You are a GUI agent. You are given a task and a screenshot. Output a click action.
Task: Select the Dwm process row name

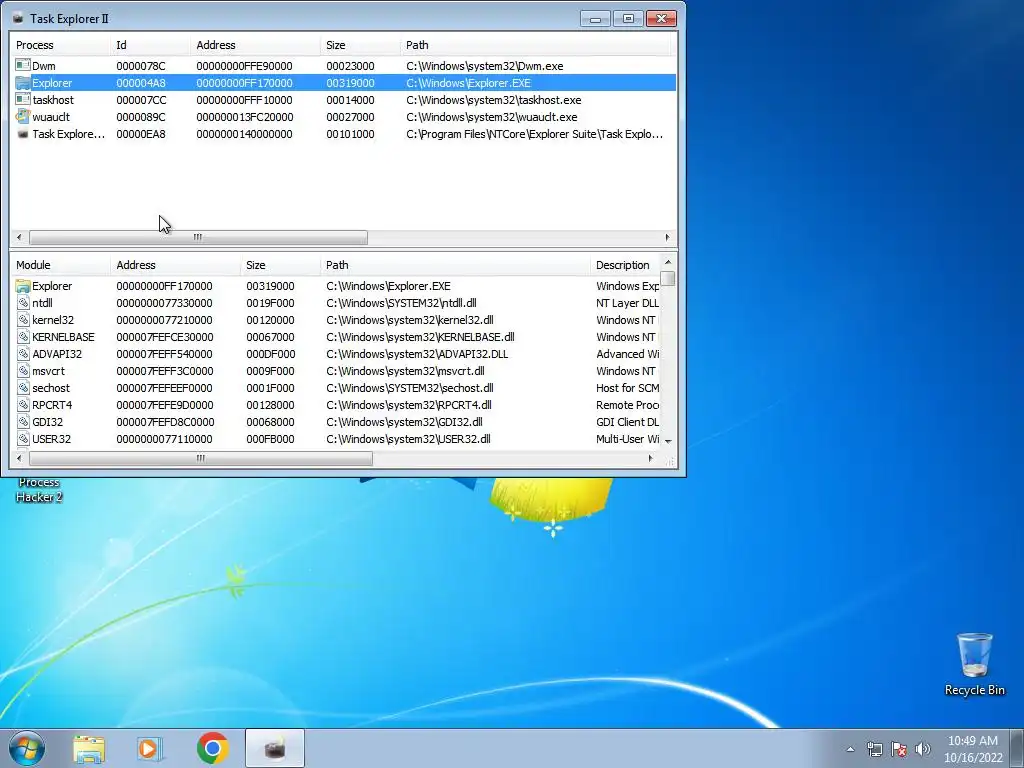[44, 66]
